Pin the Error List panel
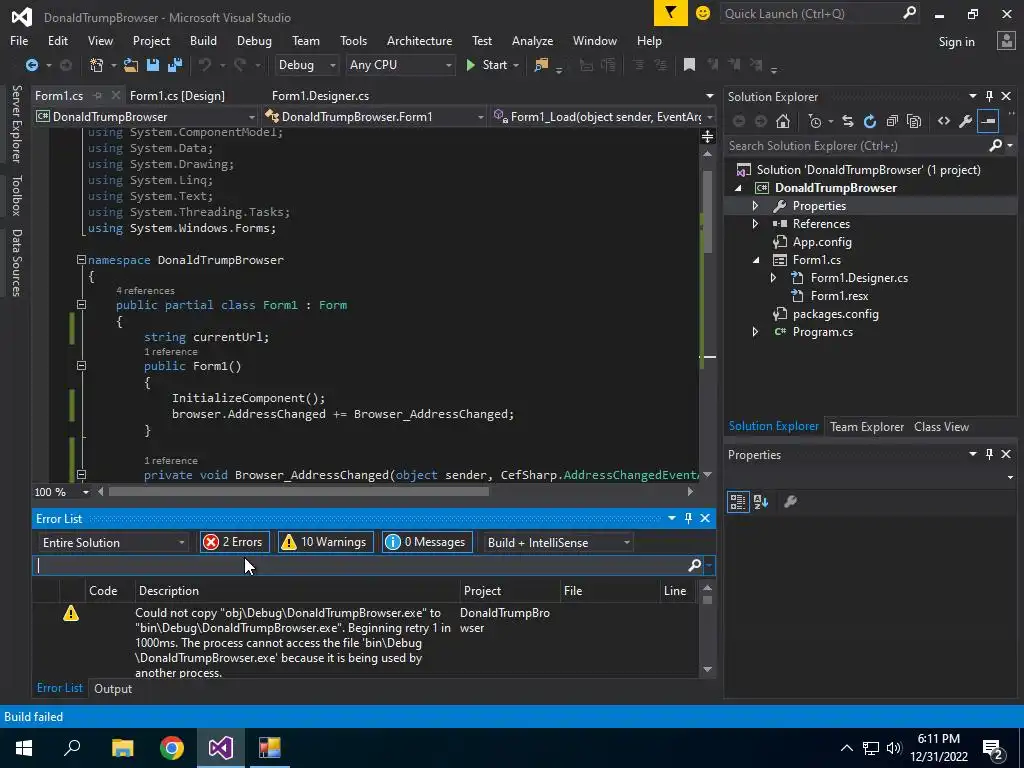The image size is (1024, 768). (688, 518)
